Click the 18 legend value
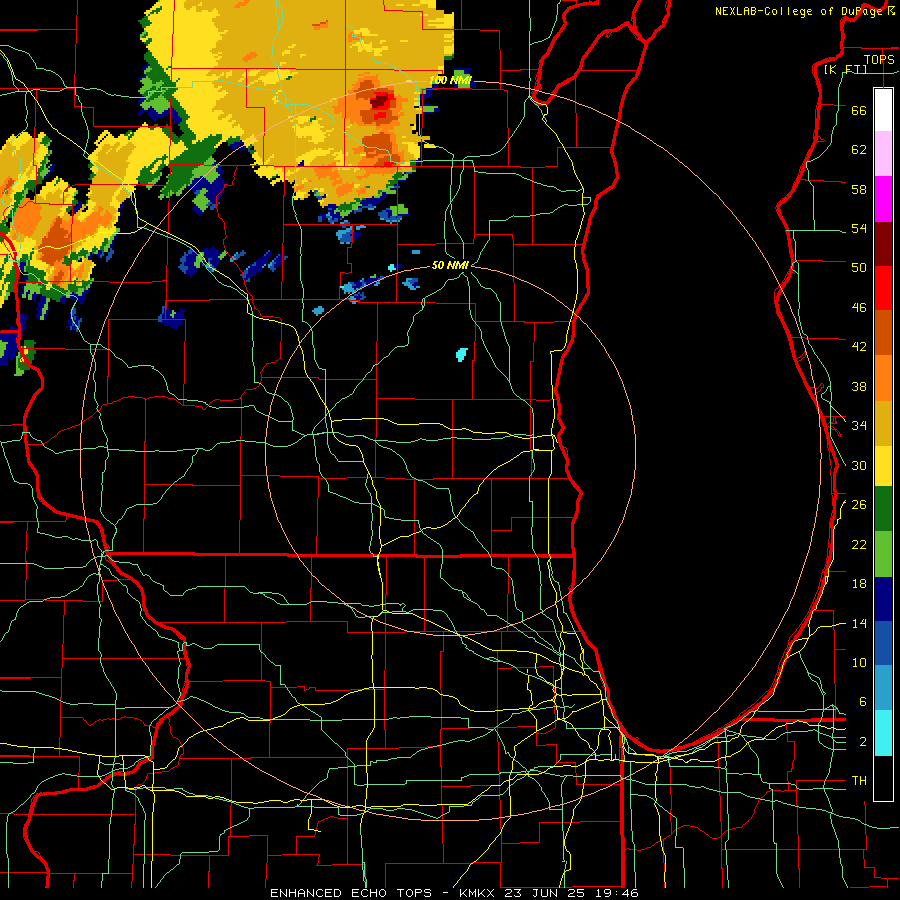Viewport: 900px width, 900px height. pos(859,584)
